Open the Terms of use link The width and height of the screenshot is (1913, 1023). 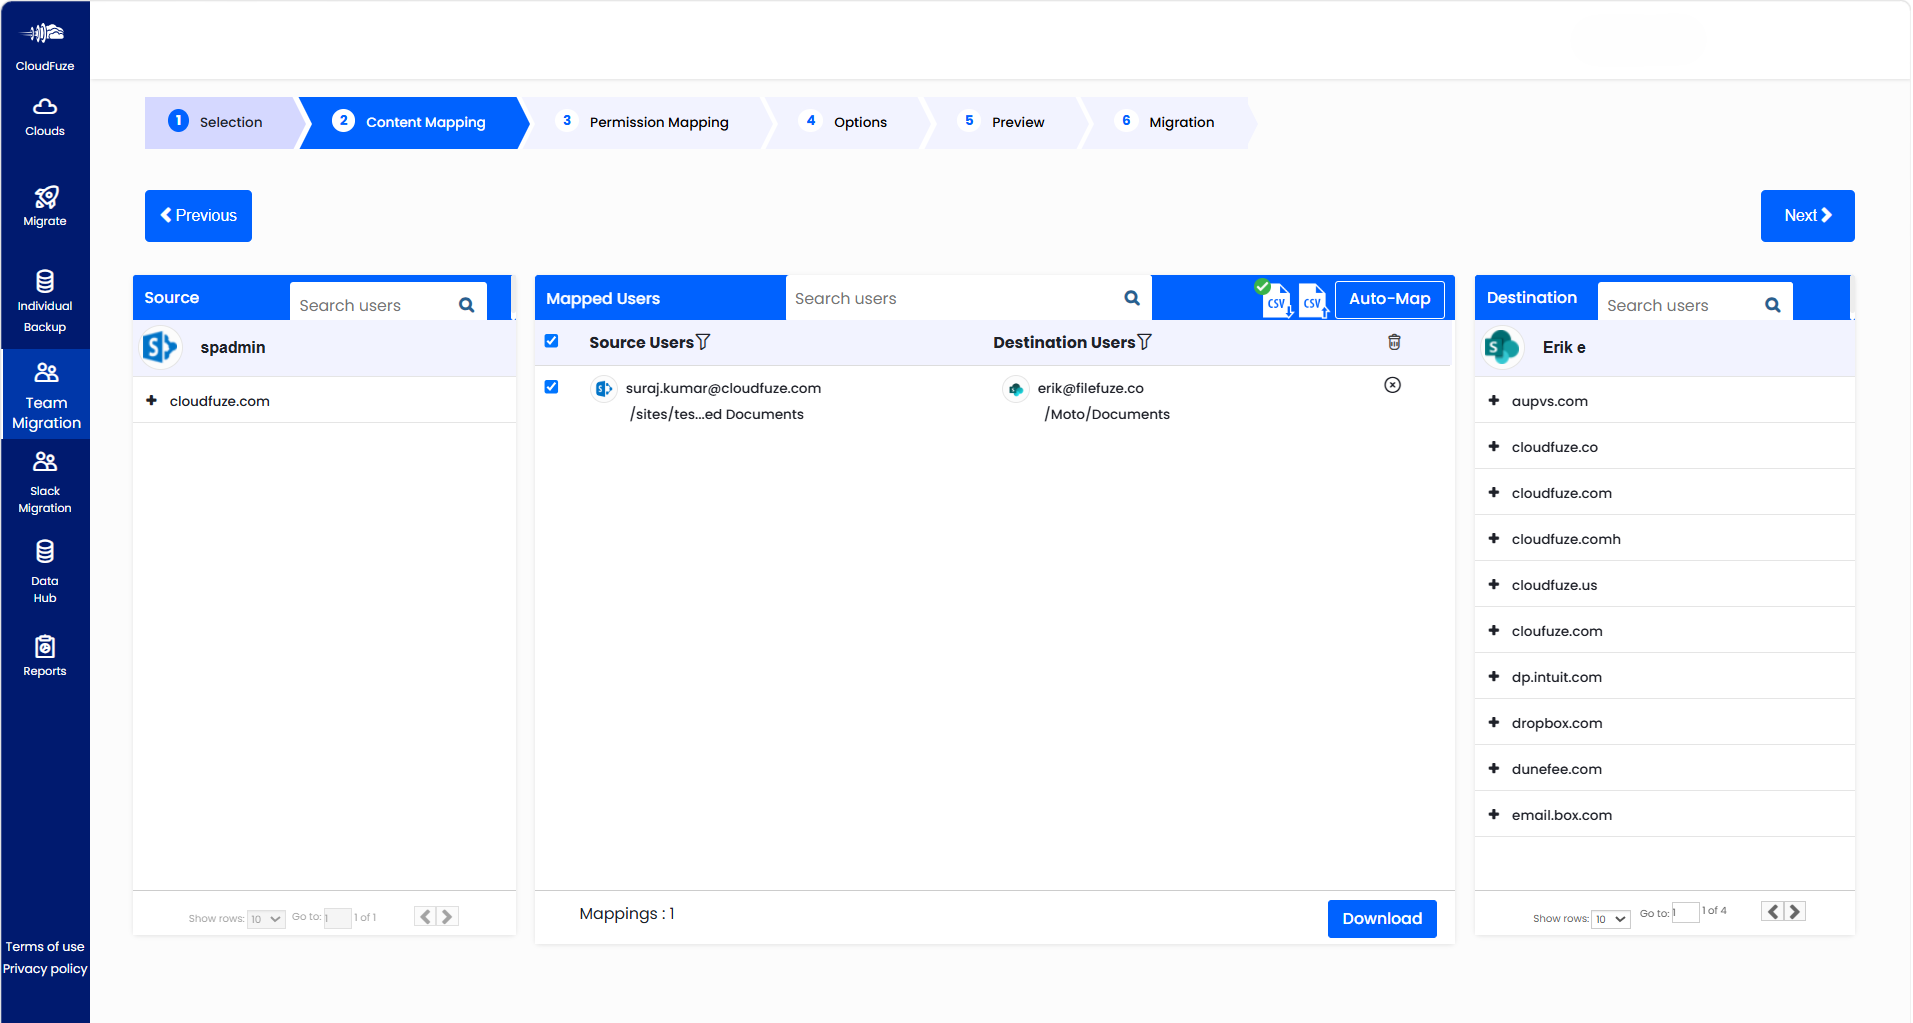click(x=45, y=947)
